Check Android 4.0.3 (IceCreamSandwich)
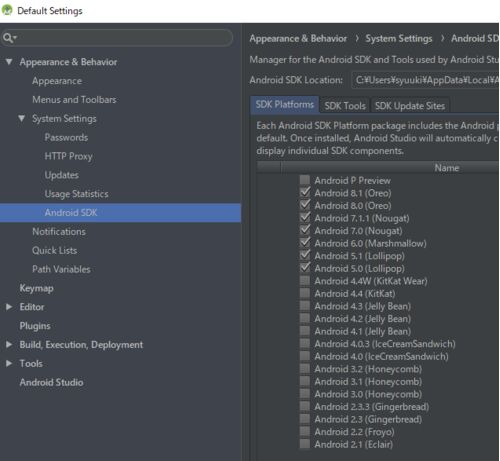500x461 pixels. coord(305,343)
